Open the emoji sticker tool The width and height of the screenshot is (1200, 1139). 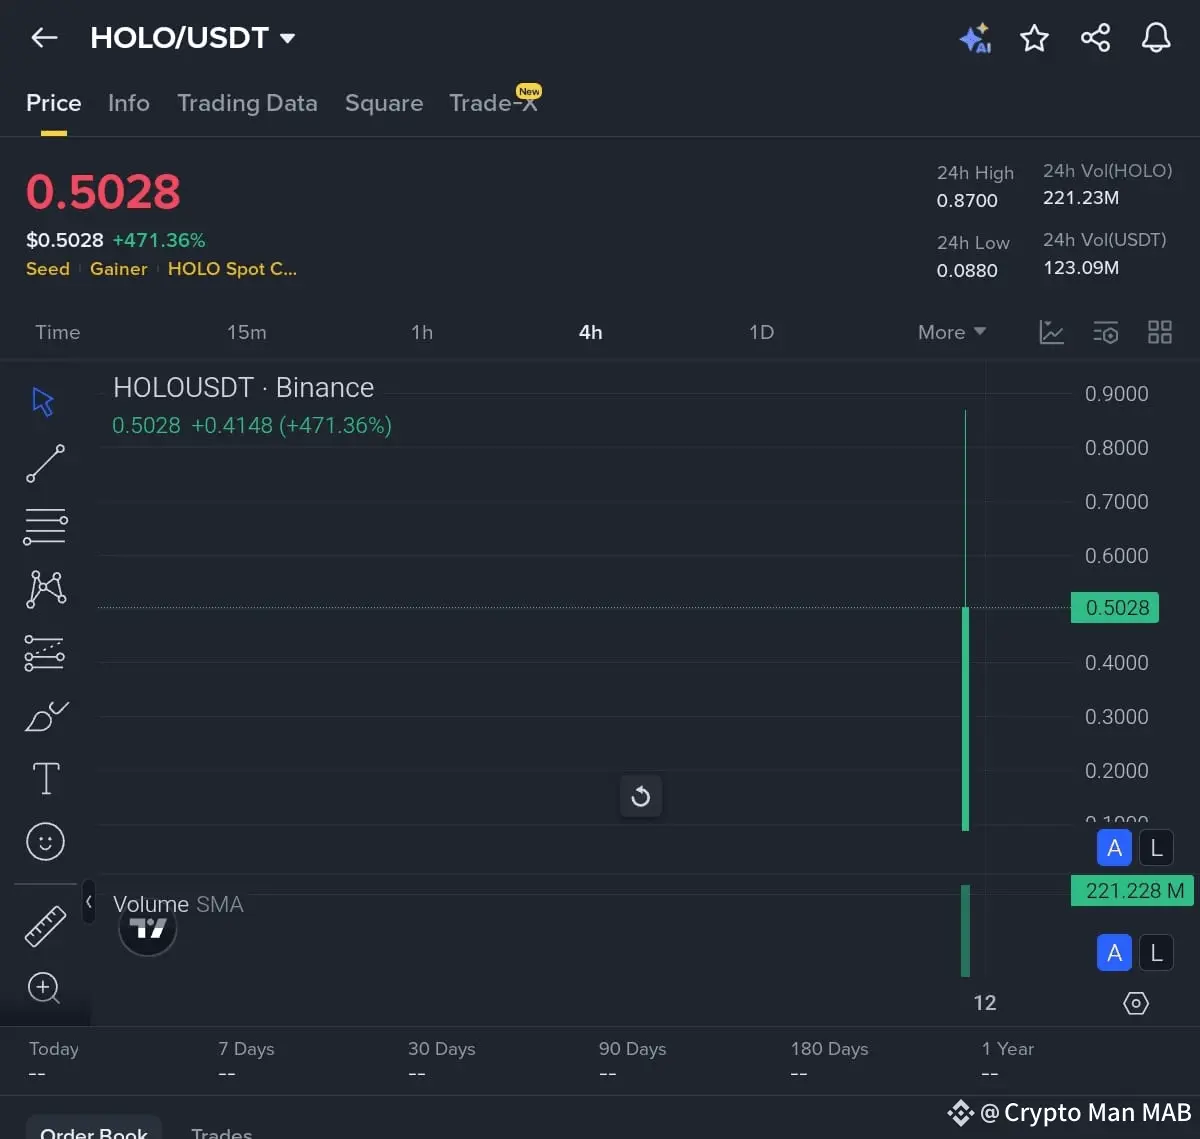tap(45, 841)
